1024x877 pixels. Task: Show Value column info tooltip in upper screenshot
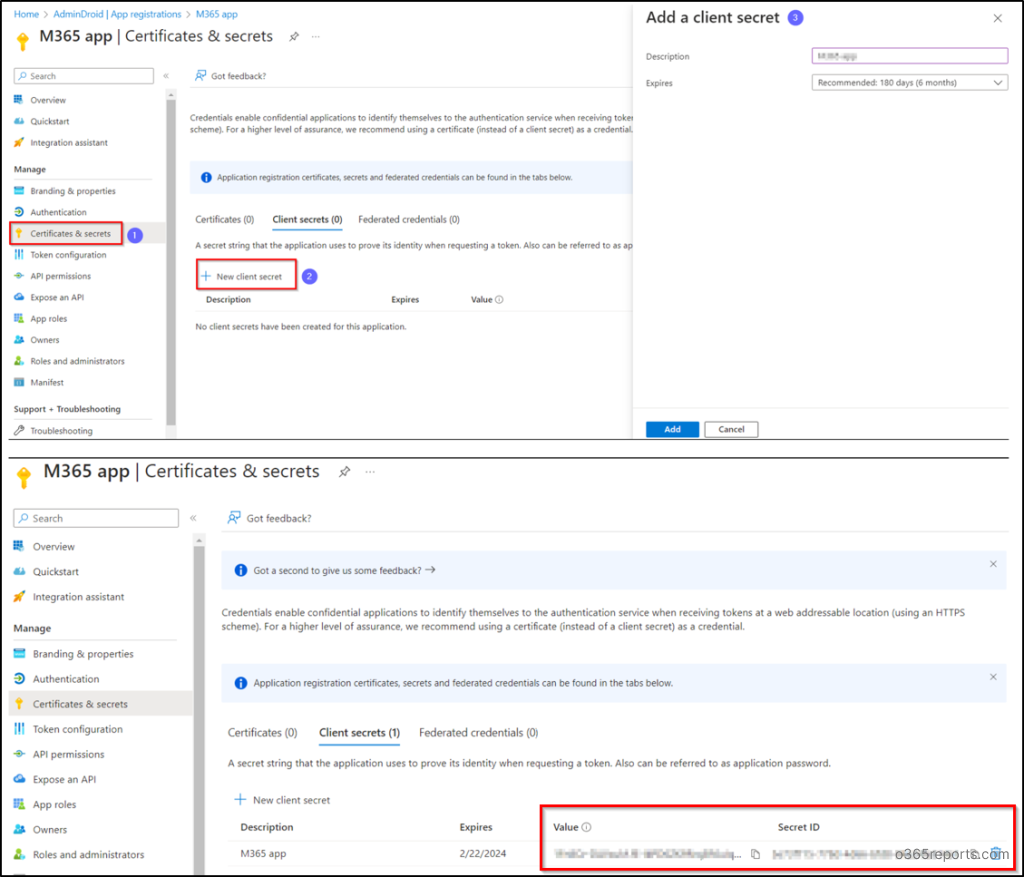pos(499,300)
